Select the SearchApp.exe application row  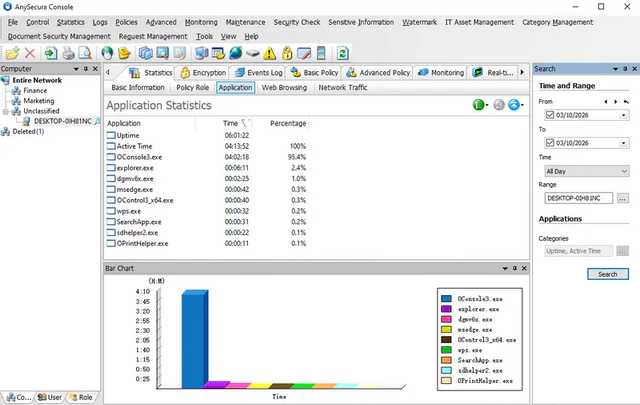point(206,222)
